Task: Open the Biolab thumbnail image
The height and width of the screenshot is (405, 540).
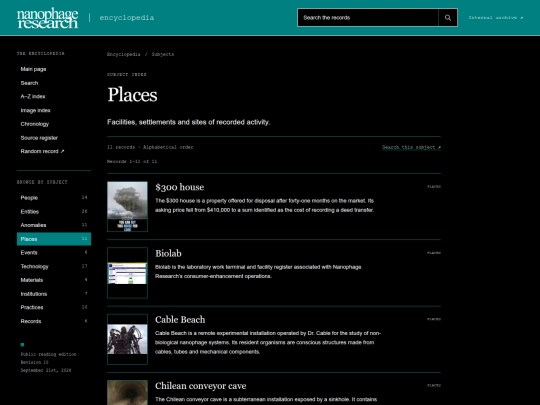Action: coord(127,273)
